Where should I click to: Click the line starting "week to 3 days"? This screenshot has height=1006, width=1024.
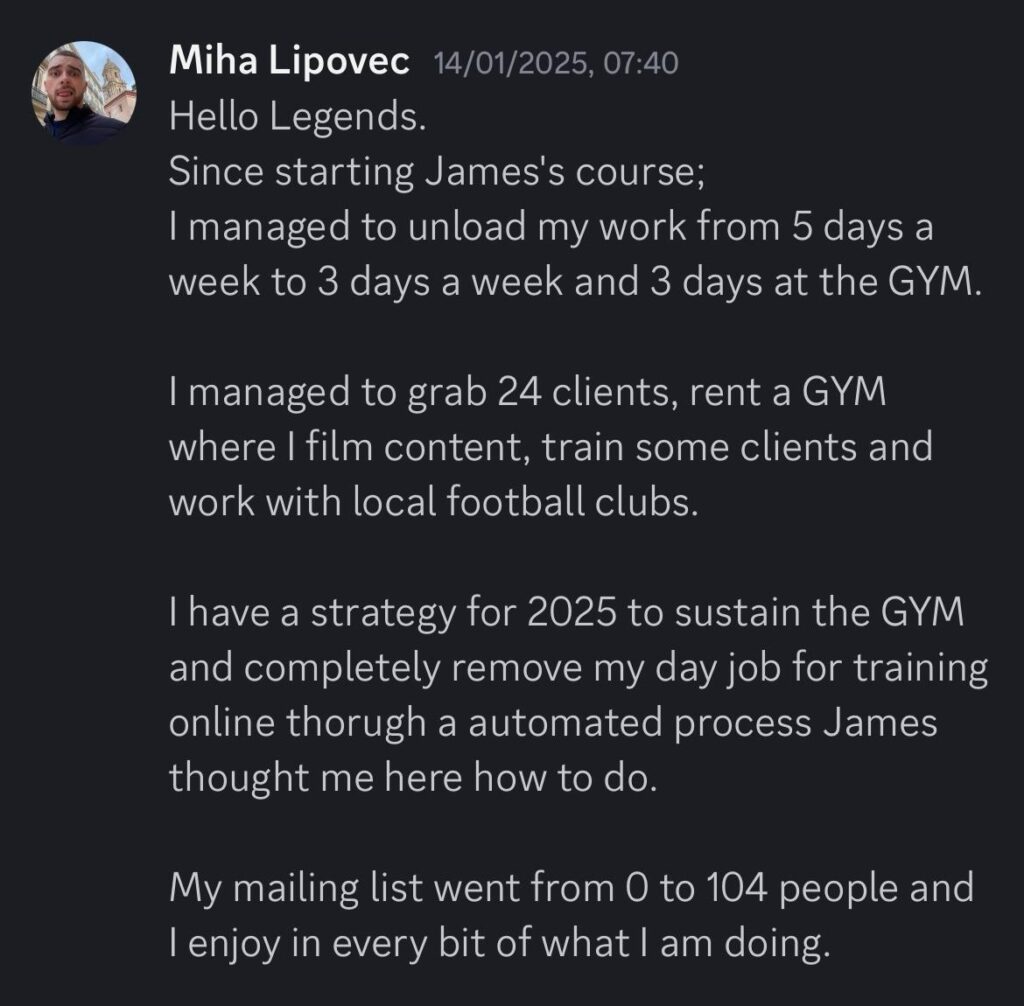click(x=569, y=282)
